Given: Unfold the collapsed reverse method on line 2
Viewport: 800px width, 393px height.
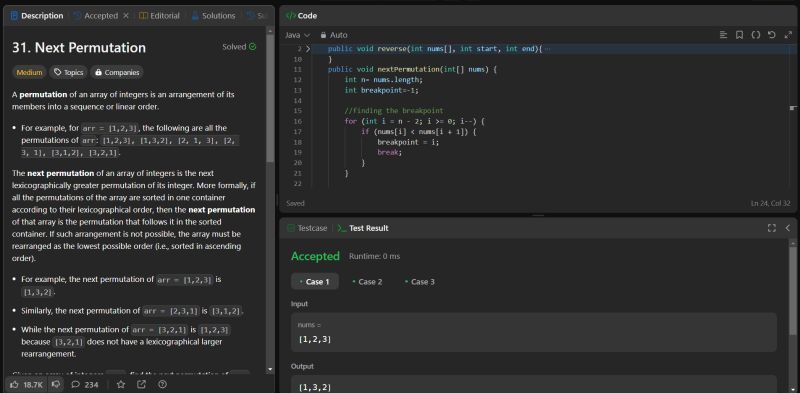Looking at the screenshot, I should (308, 49).
